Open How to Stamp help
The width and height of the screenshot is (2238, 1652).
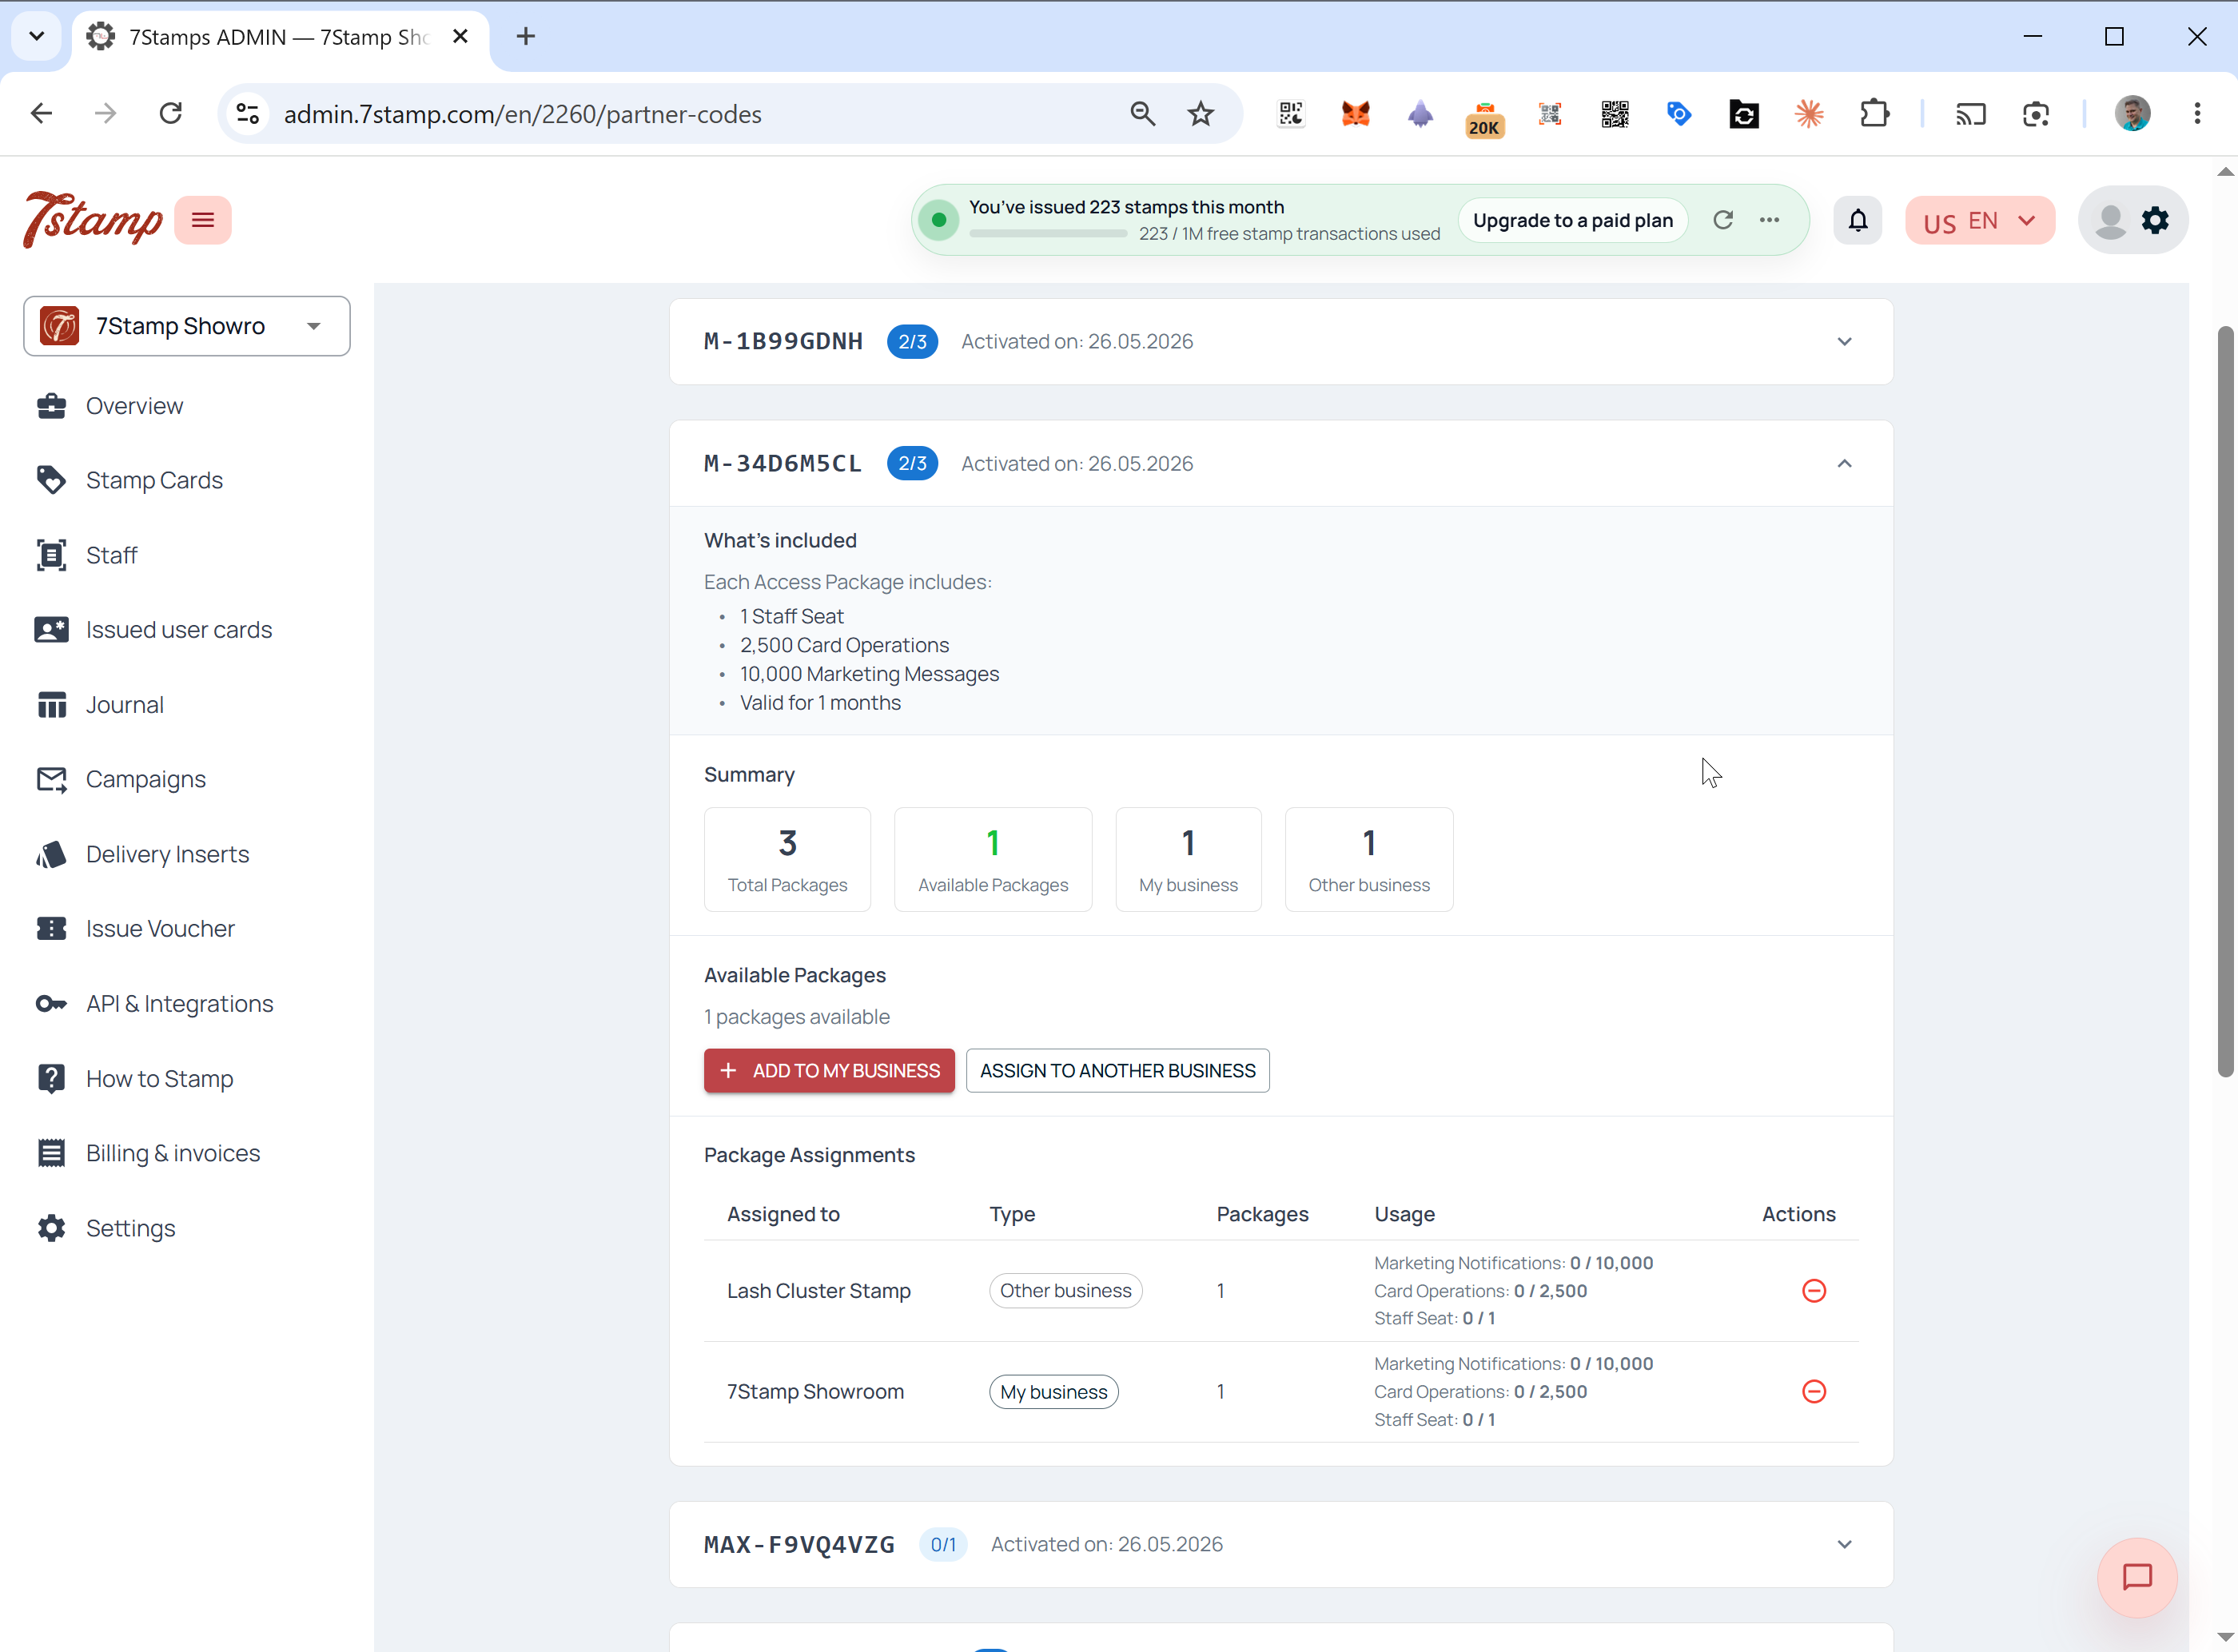pyautogui.click(x=159, y=1078)
